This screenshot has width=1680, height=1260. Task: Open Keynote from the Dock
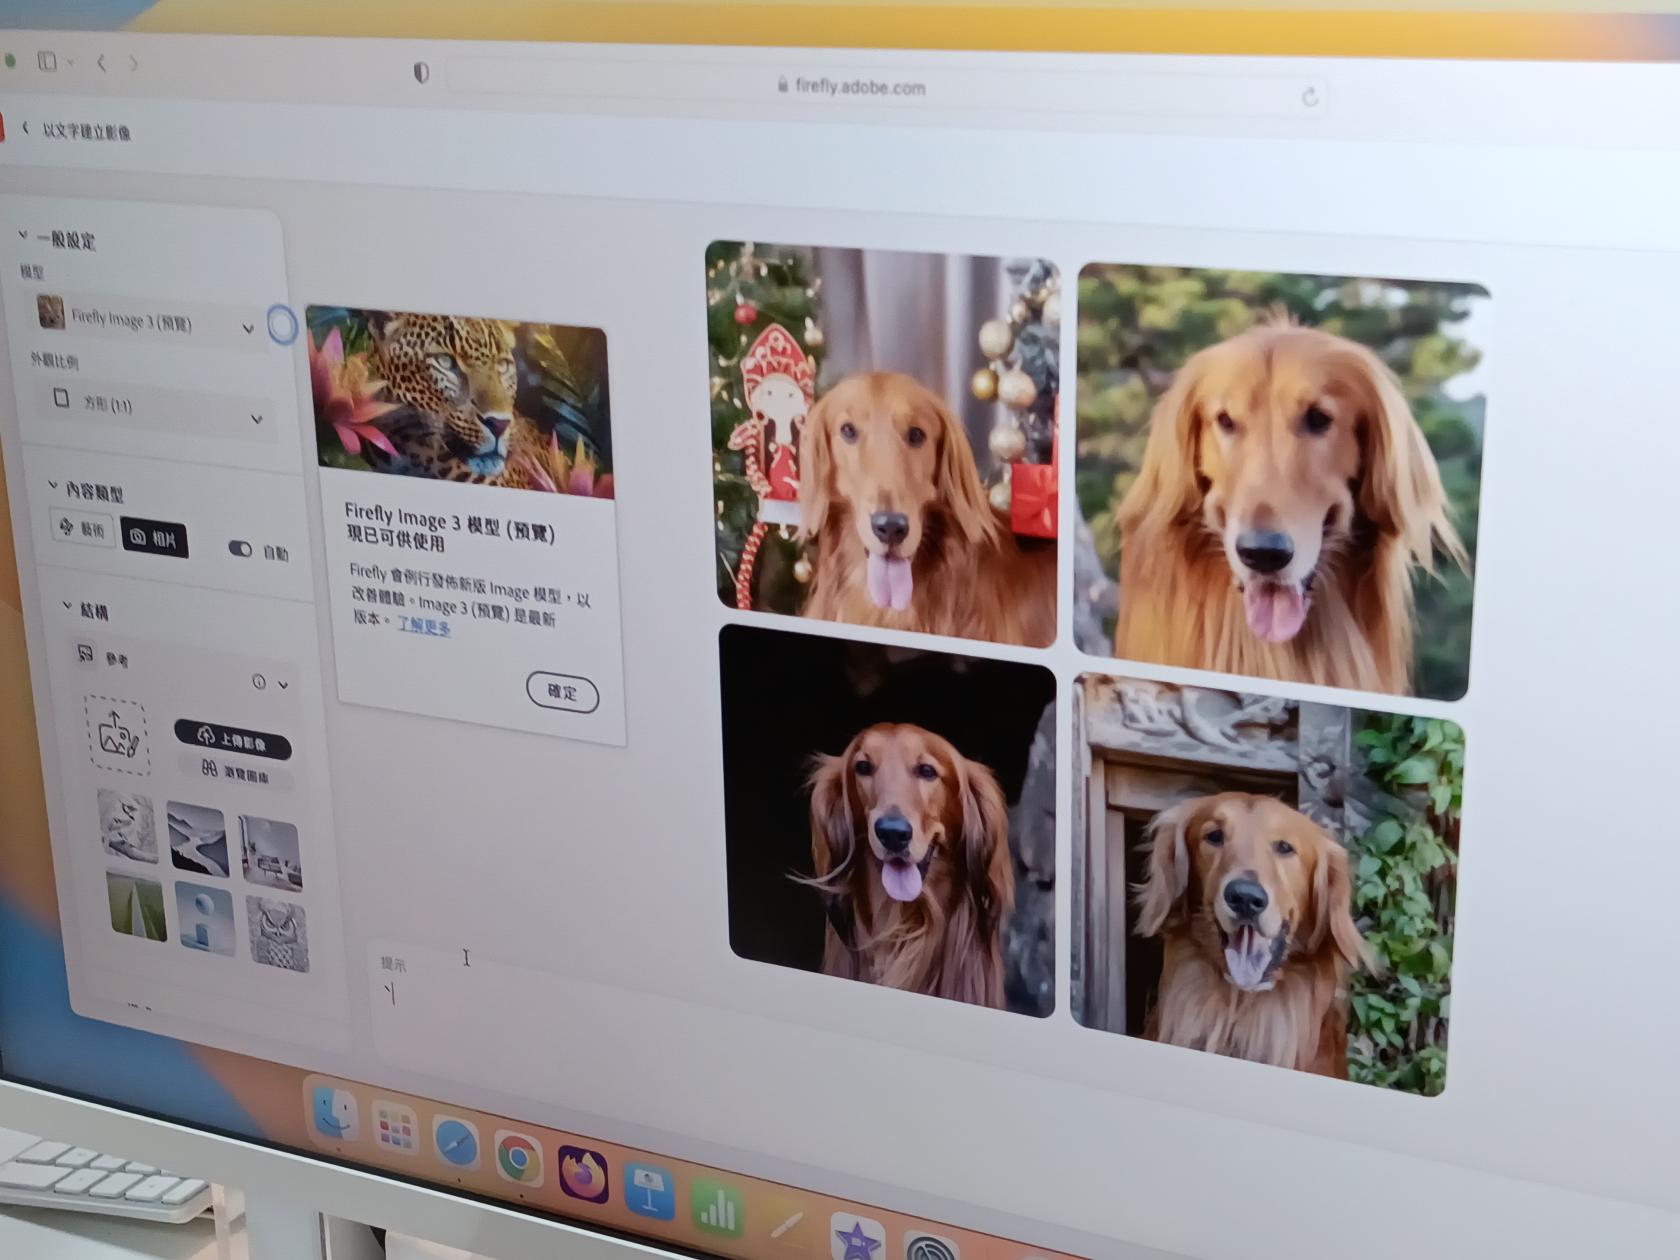pos(649,1189)
